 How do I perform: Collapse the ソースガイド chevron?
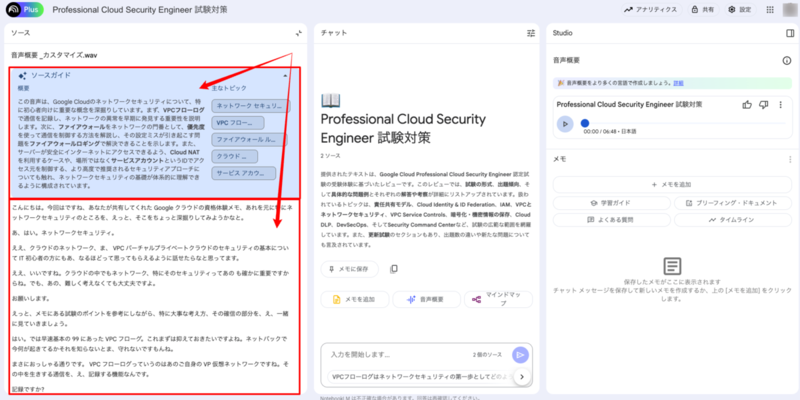pyautogui.click(x=285, y=76)
